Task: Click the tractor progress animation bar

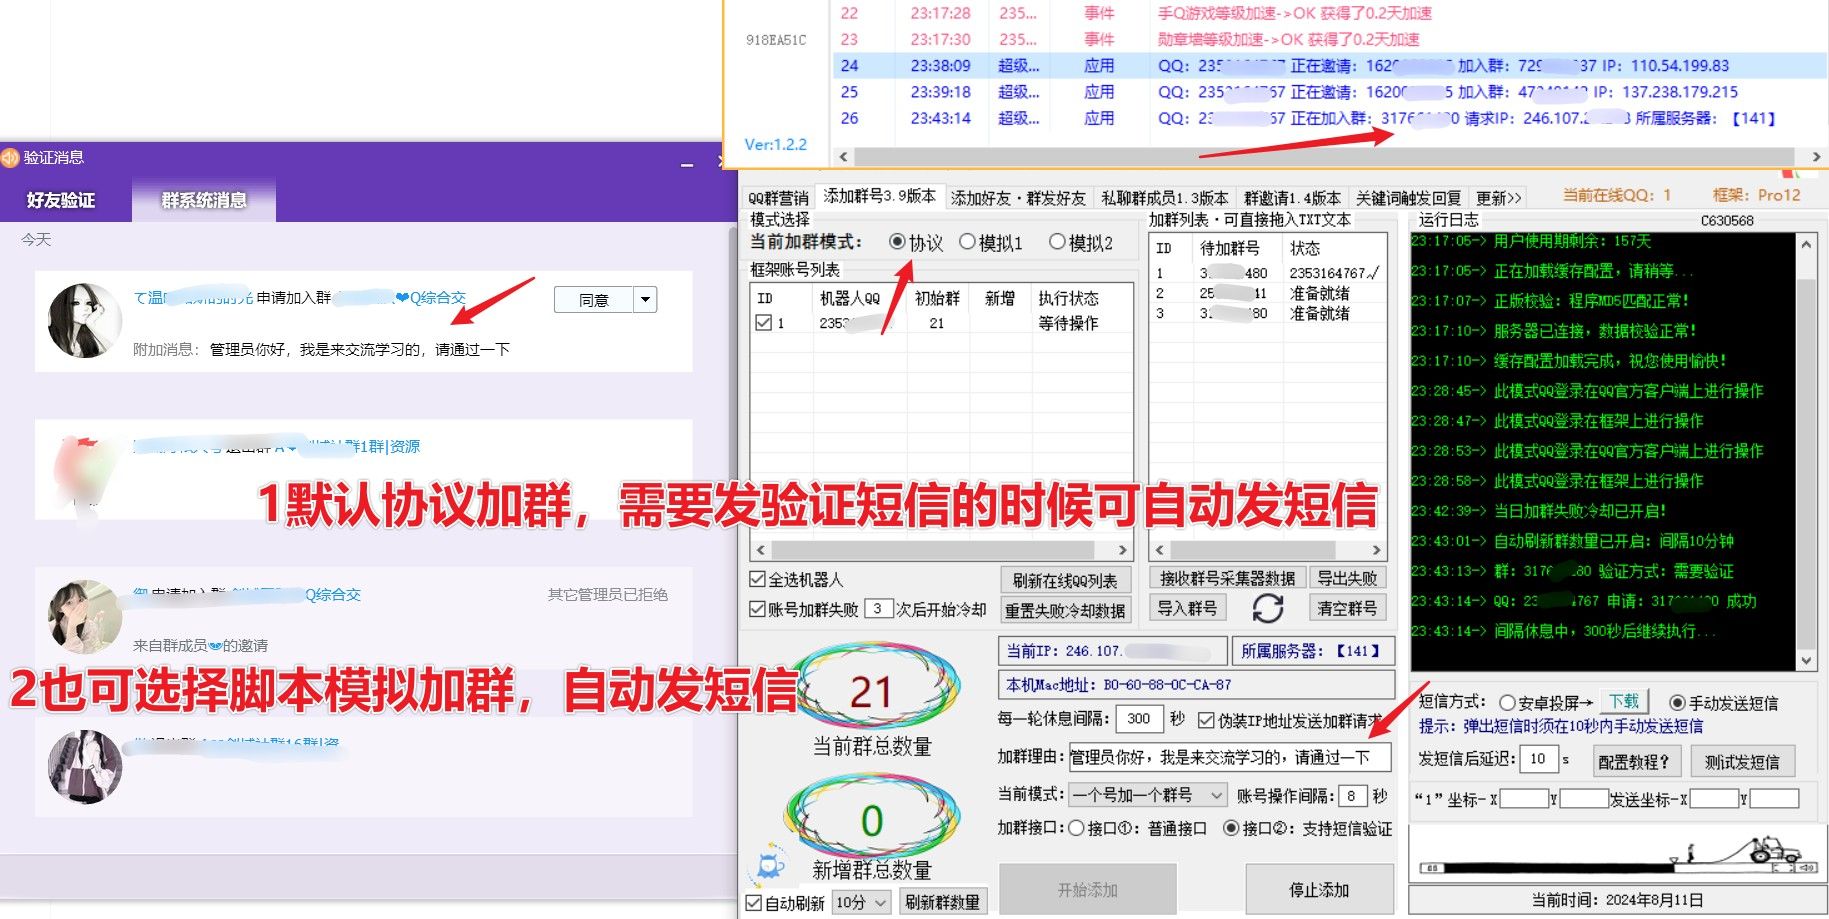Action: [1618, 853]
